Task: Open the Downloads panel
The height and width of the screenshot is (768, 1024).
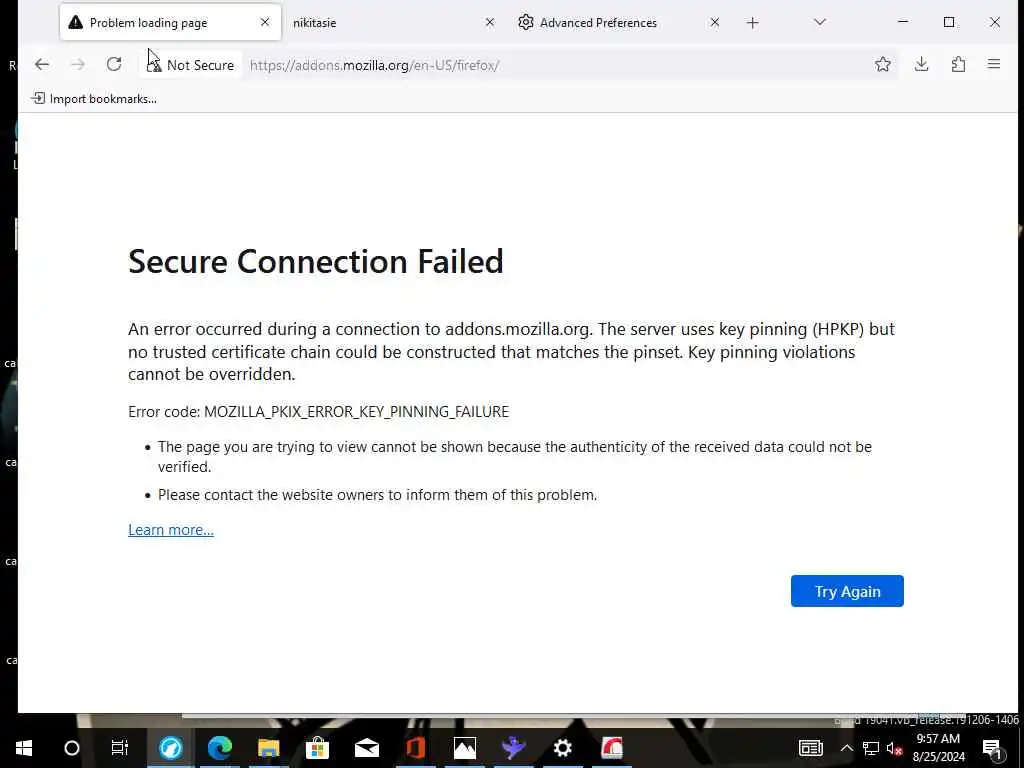Action: 921,65
